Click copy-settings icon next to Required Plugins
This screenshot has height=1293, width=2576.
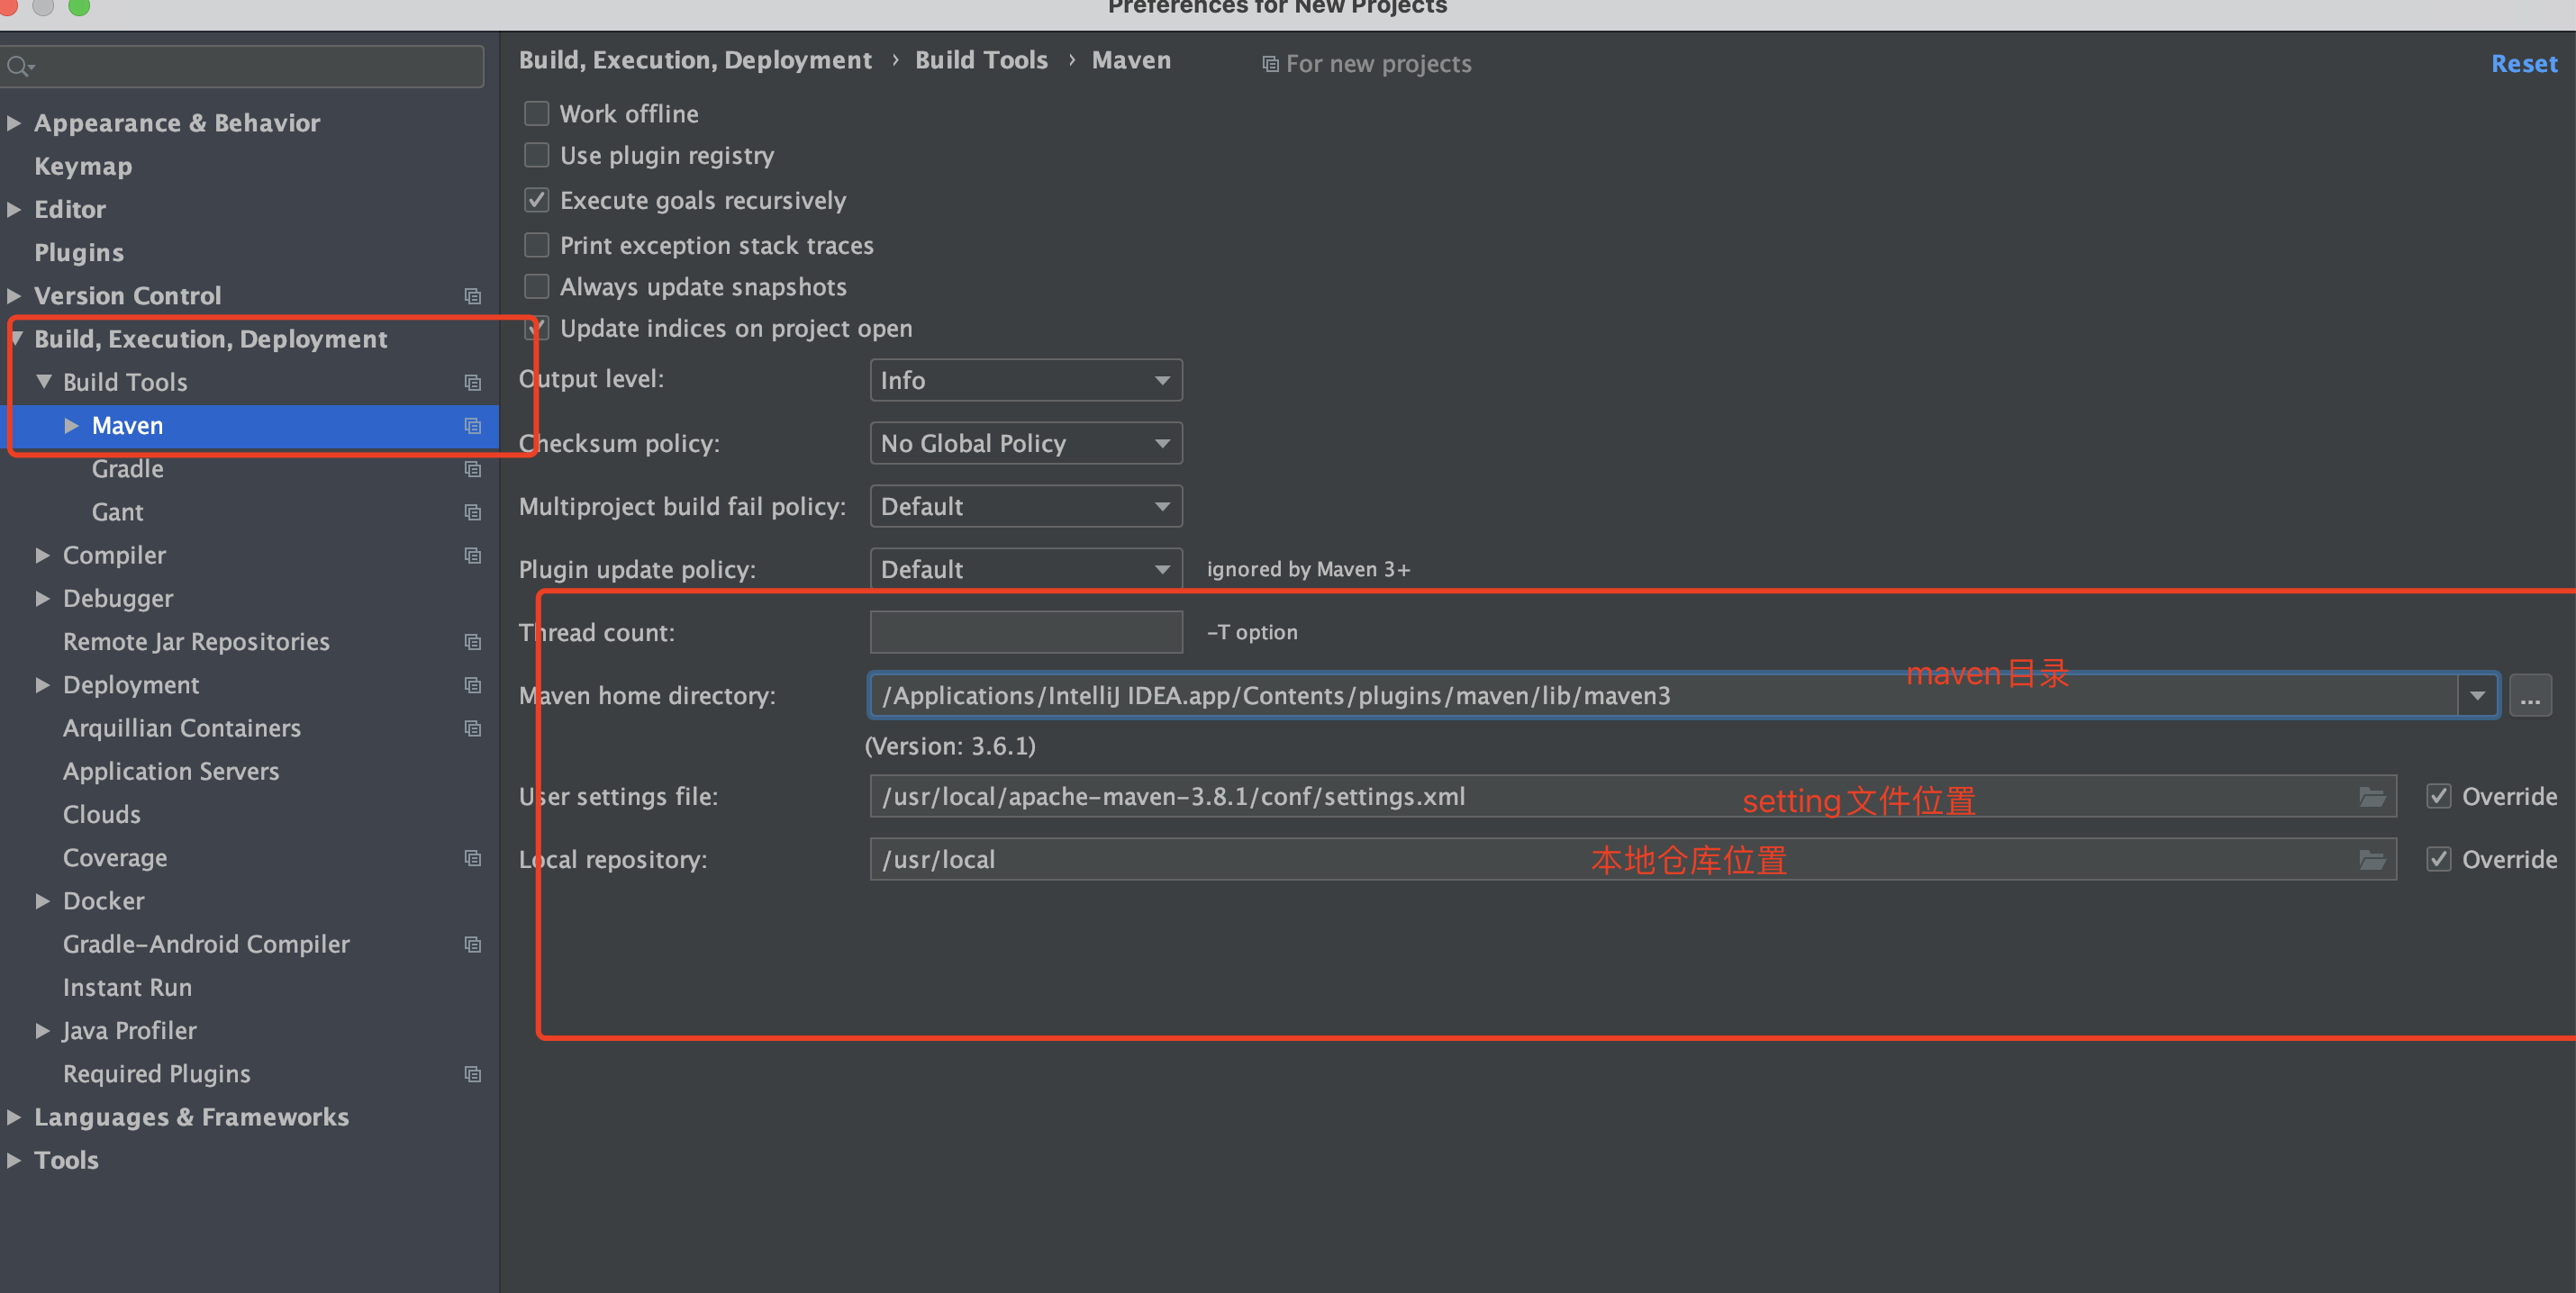point(473,1074)
